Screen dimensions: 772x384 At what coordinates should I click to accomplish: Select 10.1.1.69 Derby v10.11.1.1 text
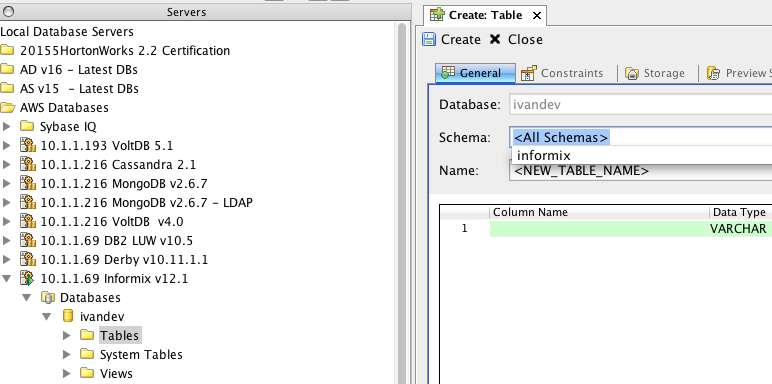click(x=124, y=259)
